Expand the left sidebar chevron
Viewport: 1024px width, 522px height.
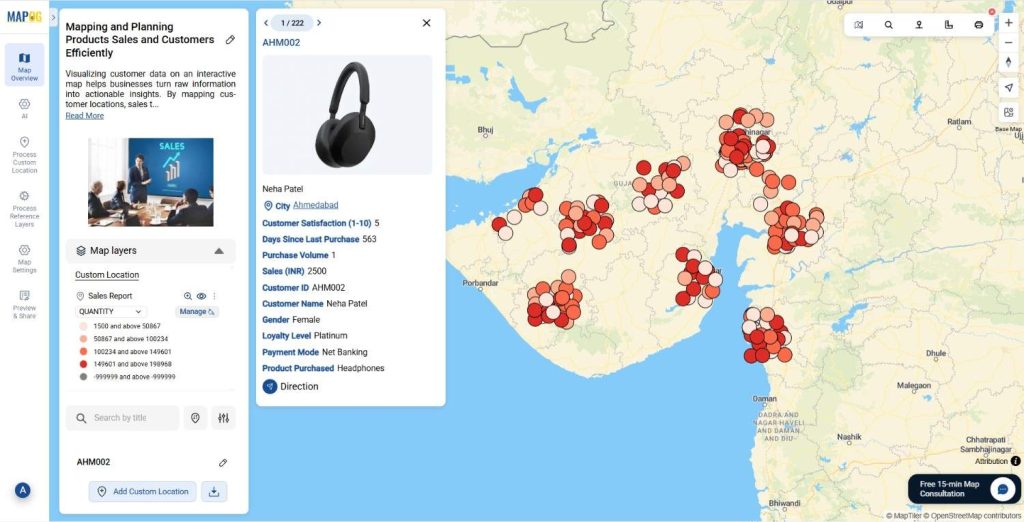pyautogui.click(x=54, y=17)
